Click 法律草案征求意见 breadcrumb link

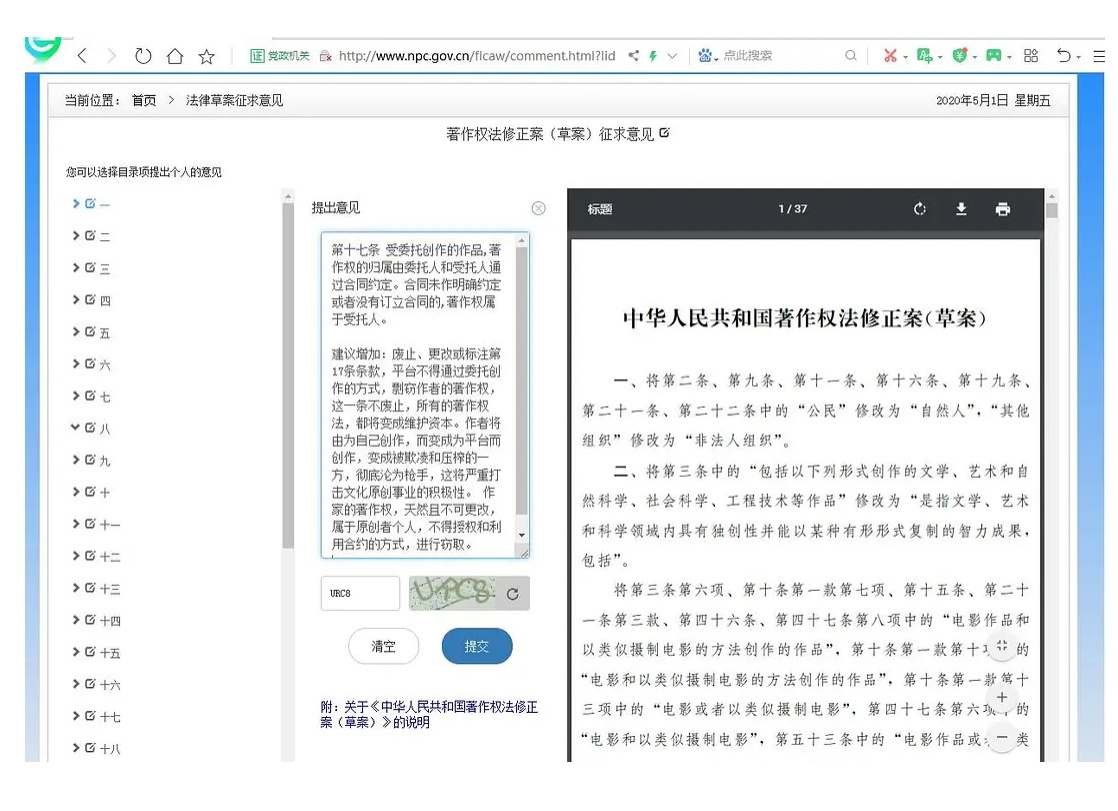[235, 101]
